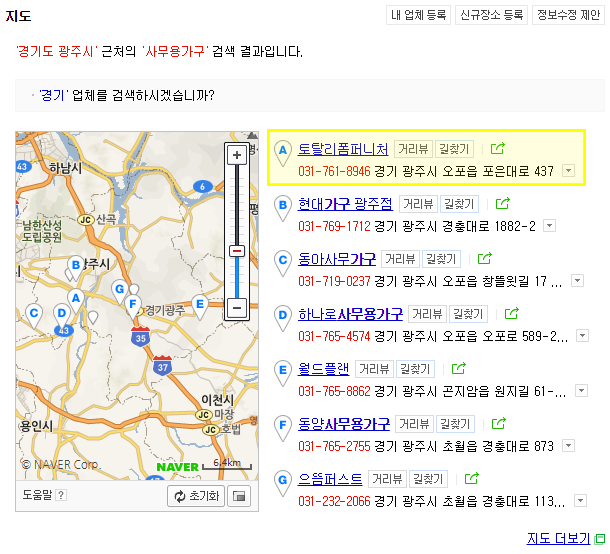Click 거리뷰 button for 동양사무용가구
Screen dimensions: 610x554
pyautogui.click(x=414, y=424)
